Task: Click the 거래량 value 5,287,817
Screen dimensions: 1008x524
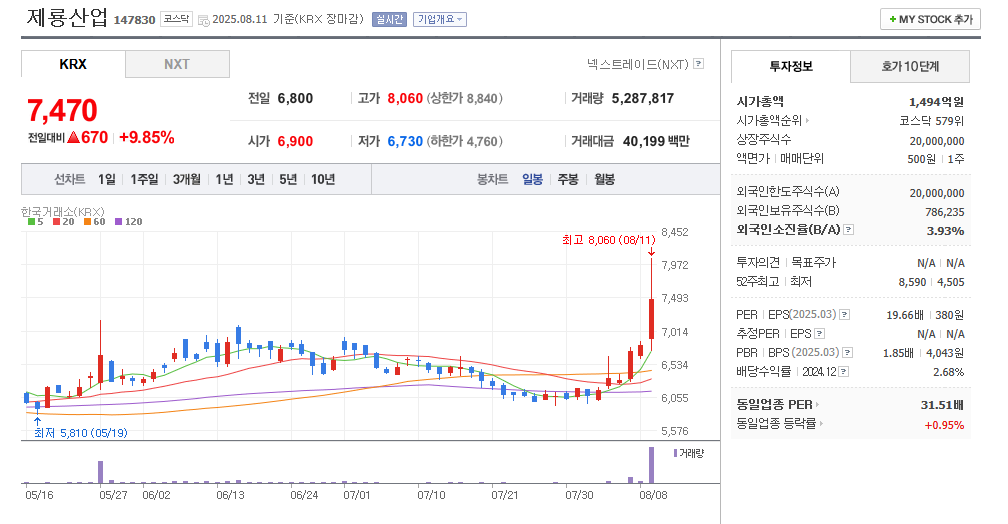Action: pos(642,98)
